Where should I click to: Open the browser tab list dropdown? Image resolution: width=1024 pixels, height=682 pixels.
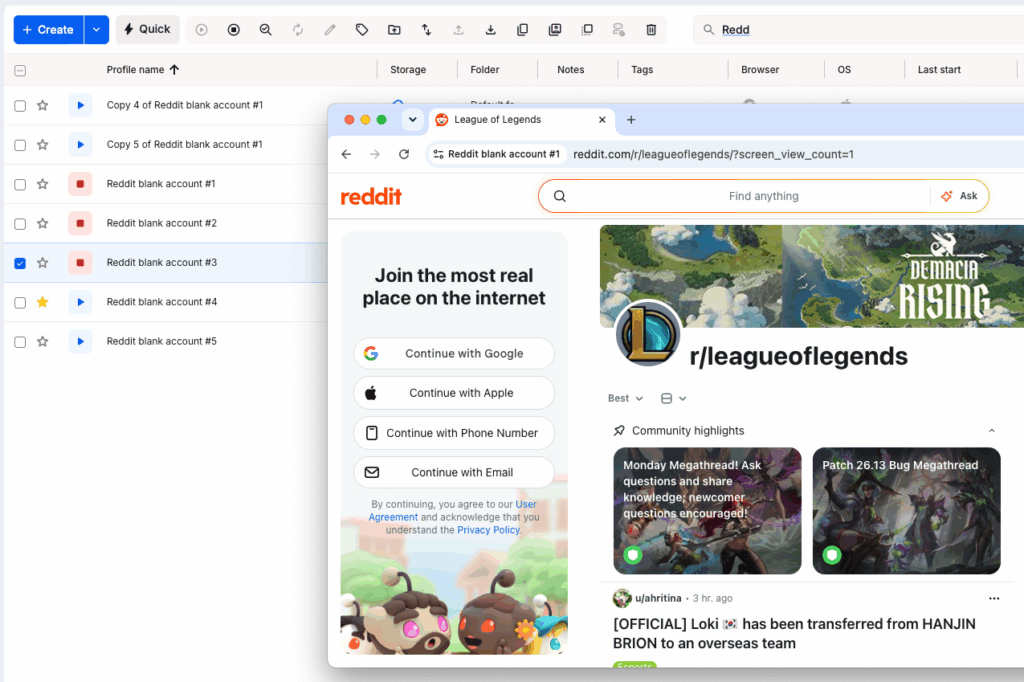pyautogui.click(x=412, y=120)
